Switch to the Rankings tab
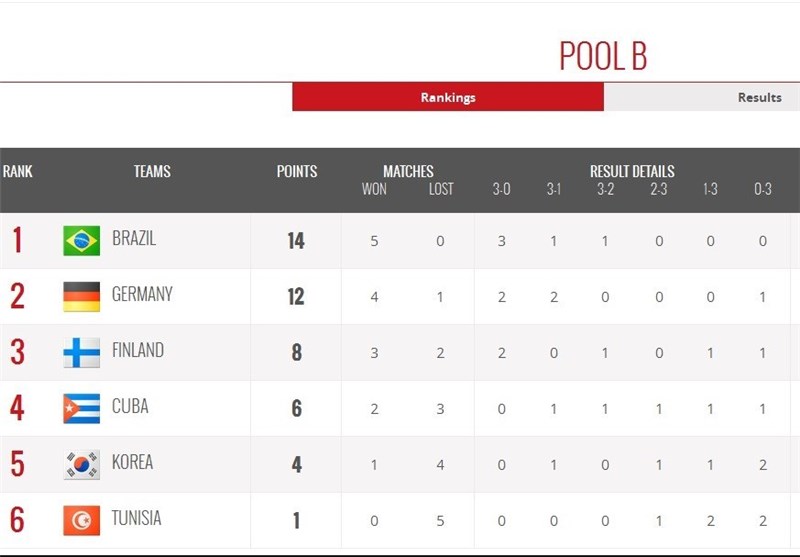This screenshot has height=557, width=800. pos(448,97)
